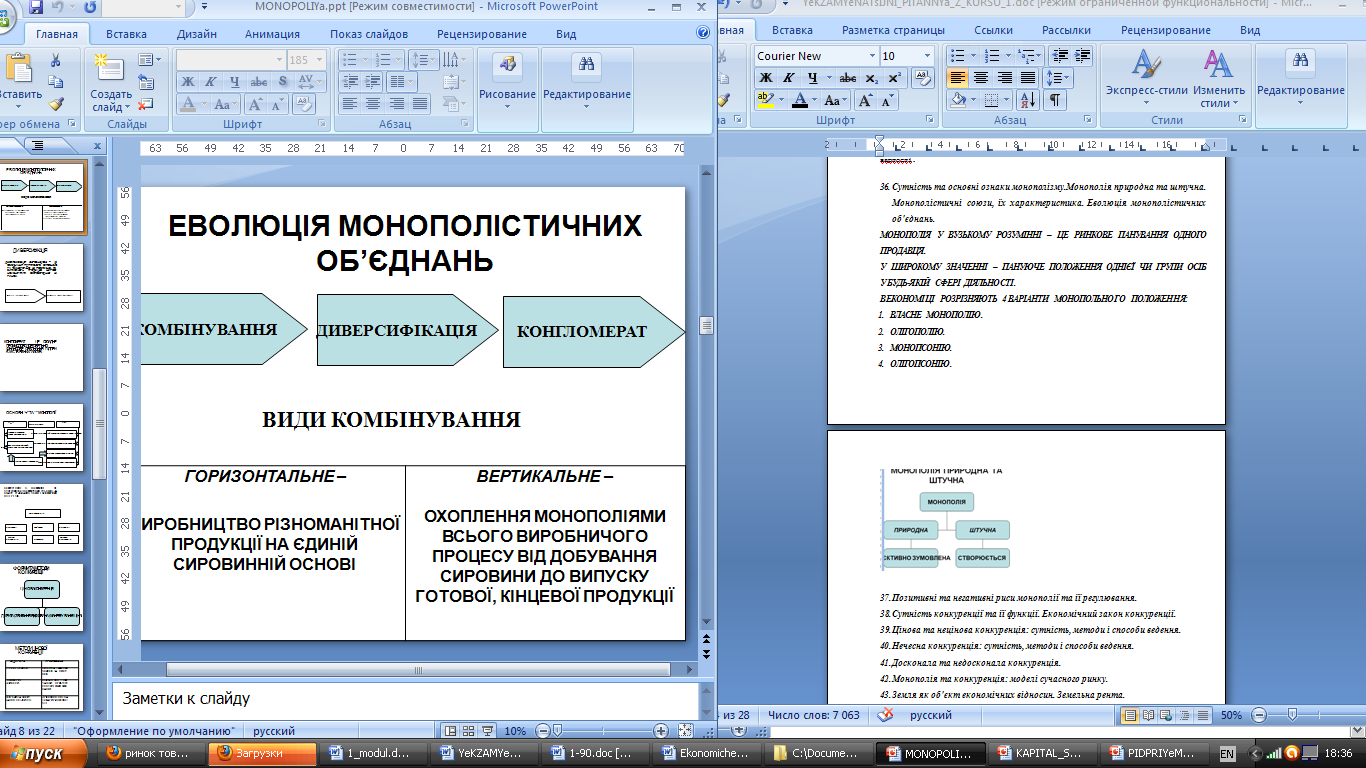The height and width of the screenshot is (768, 1366).
Task: Toggle Underline Ч in Word ribbon
Action: (x=812, y=78)
